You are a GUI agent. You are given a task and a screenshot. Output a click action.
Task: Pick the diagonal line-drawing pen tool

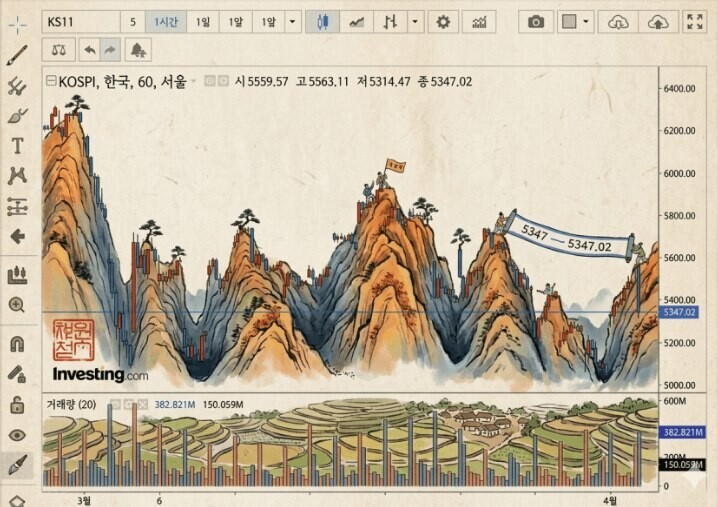click(x=17, y=55)
